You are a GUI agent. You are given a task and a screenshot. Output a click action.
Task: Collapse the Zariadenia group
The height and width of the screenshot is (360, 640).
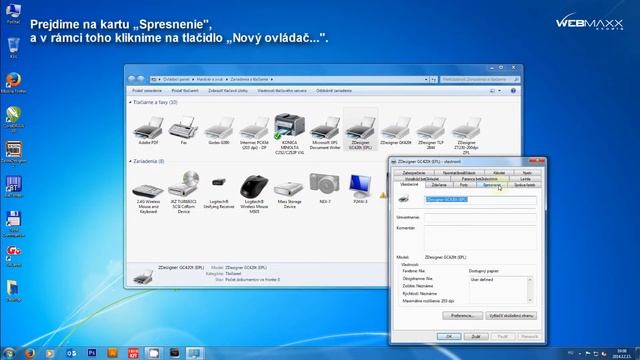click(130, 161)
